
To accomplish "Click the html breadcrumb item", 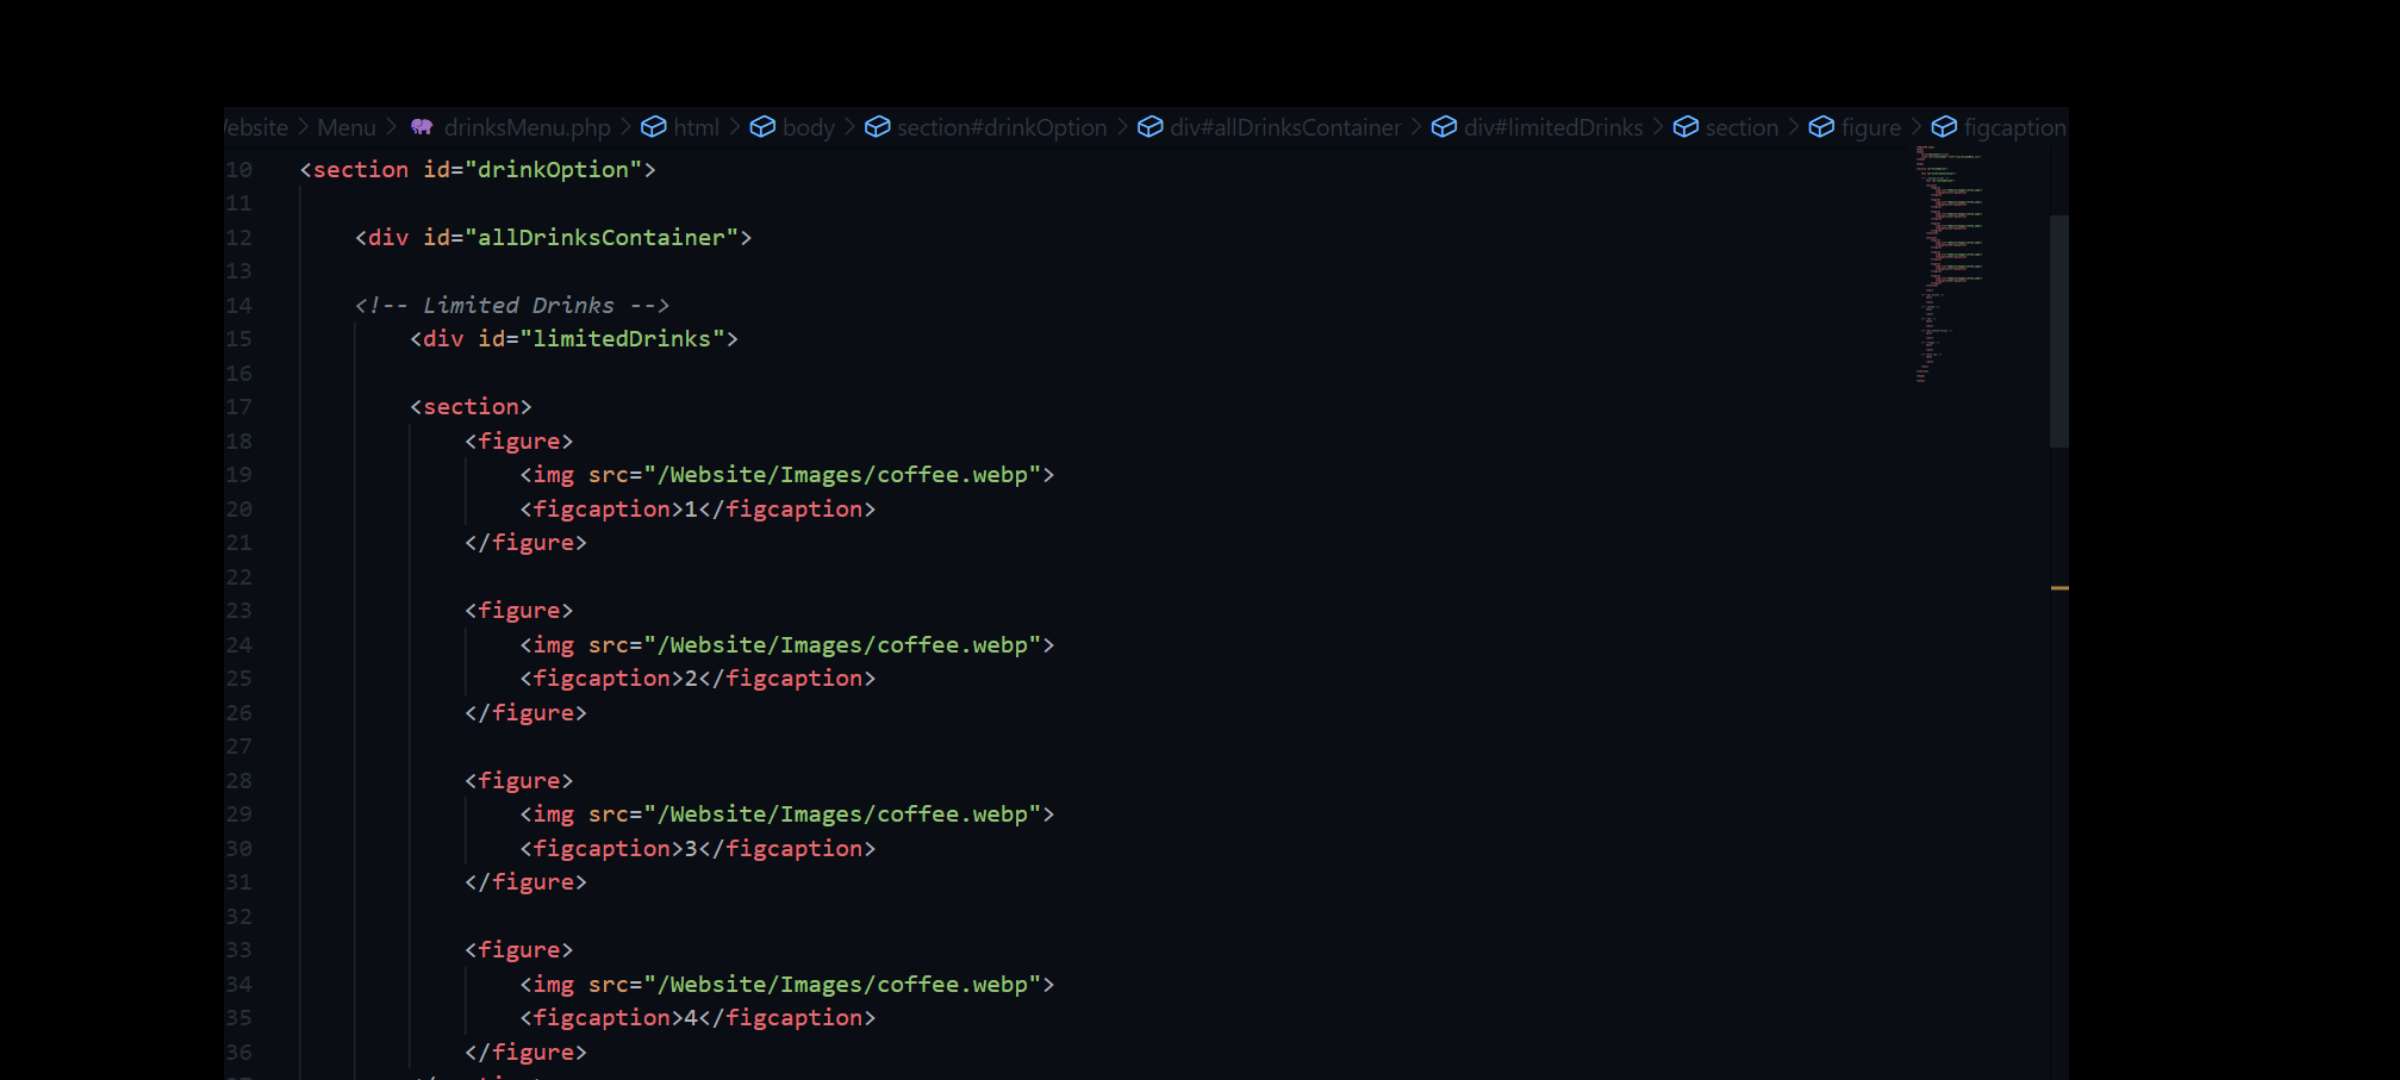I will [697, 127].
